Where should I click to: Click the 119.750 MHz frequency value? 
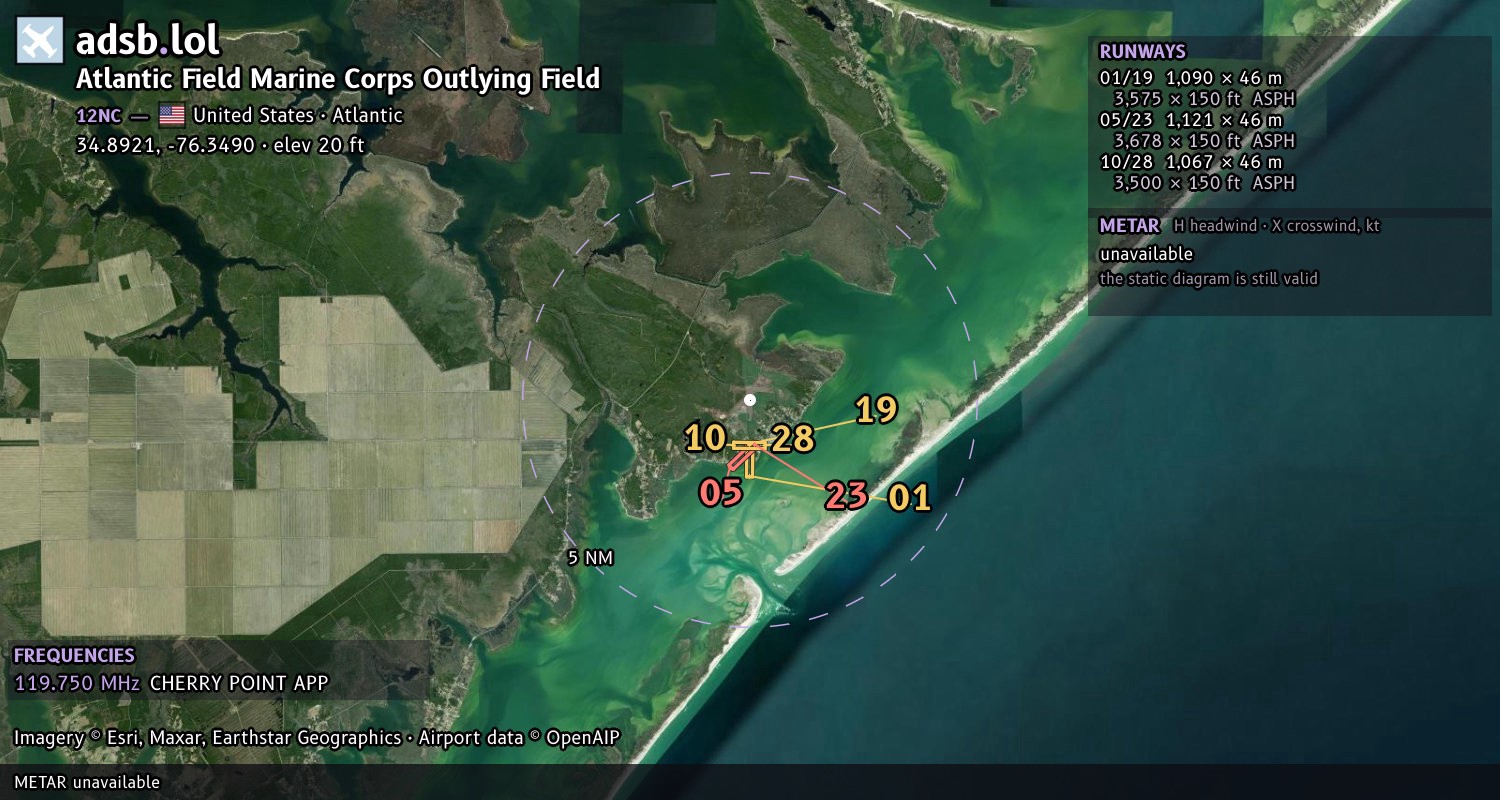(77, 685)
